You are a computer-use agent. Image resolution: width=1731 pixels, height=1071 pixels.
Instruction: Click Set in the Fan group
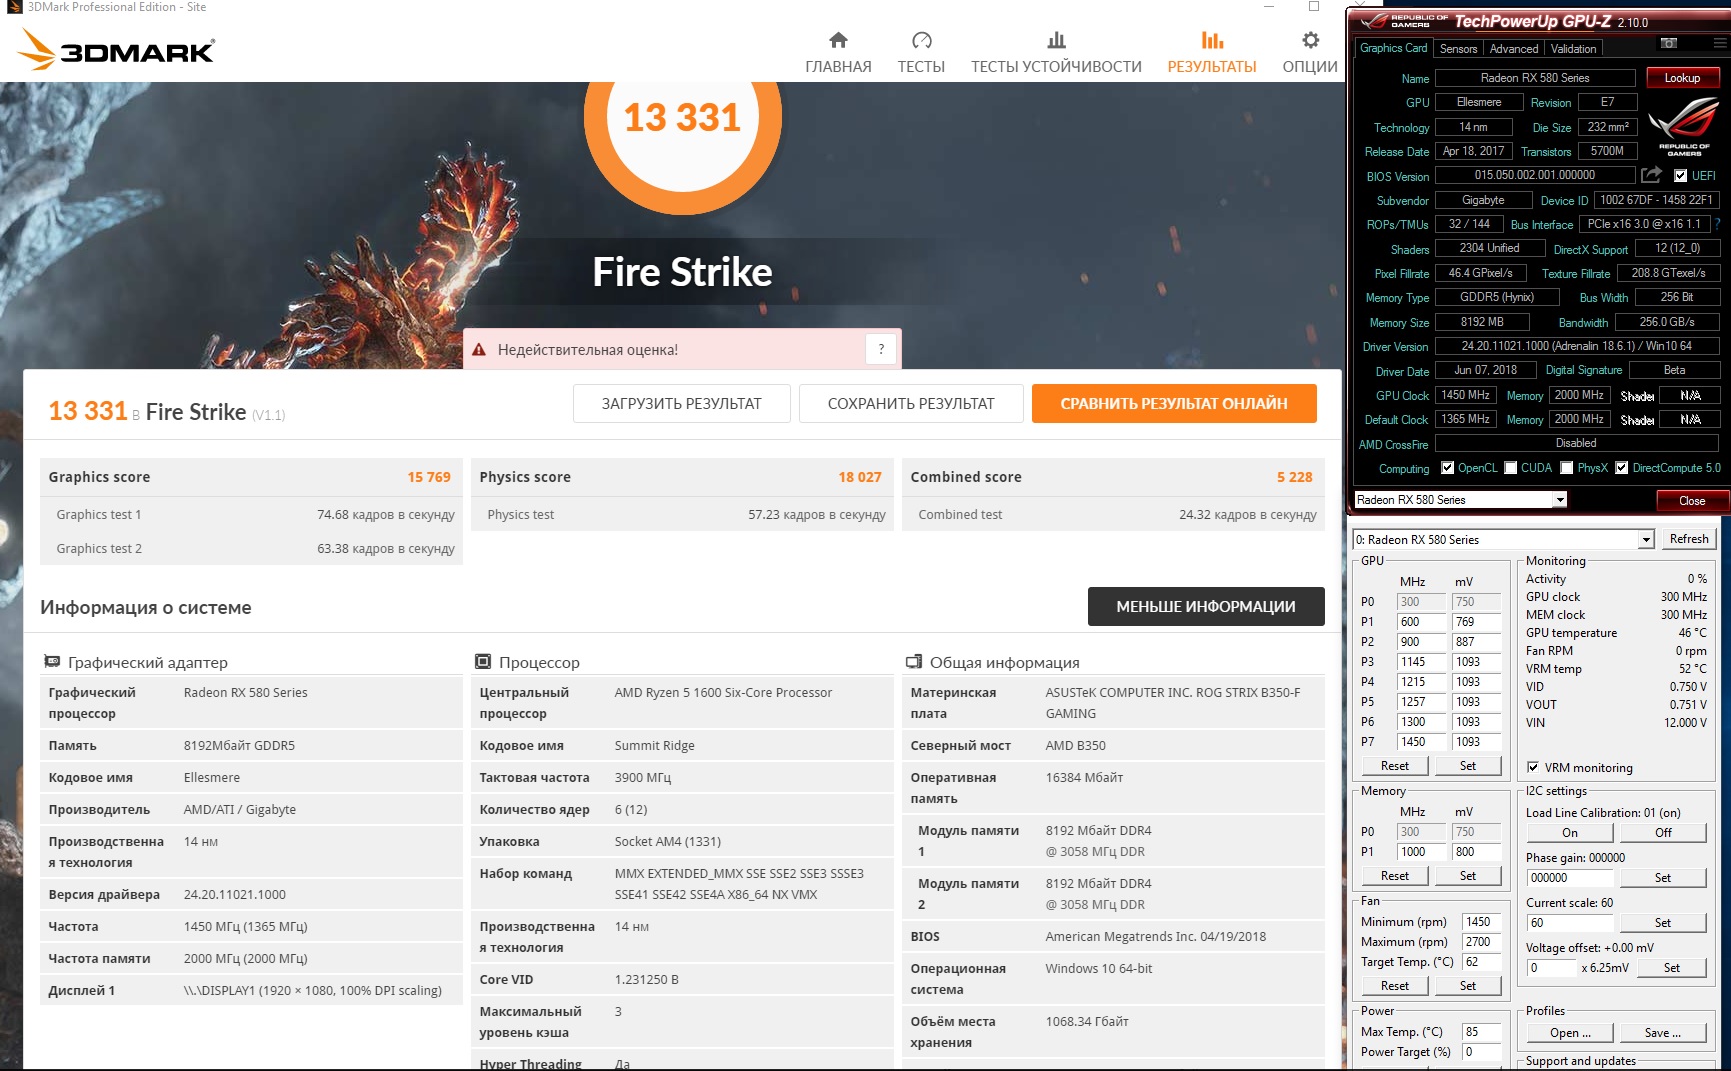click(1467, 986)
